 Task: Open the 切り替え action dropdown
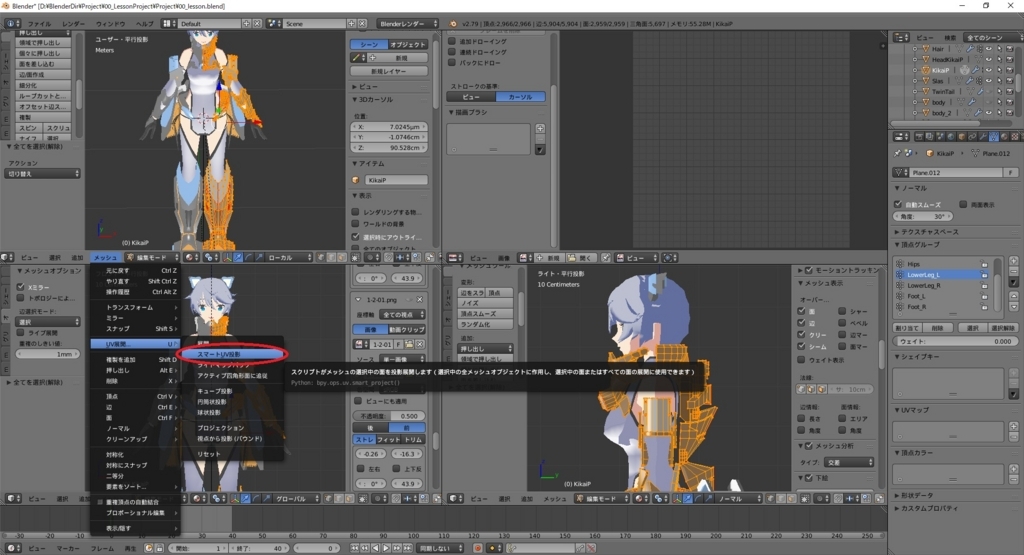pyautogui.click(x=43, y=174)
